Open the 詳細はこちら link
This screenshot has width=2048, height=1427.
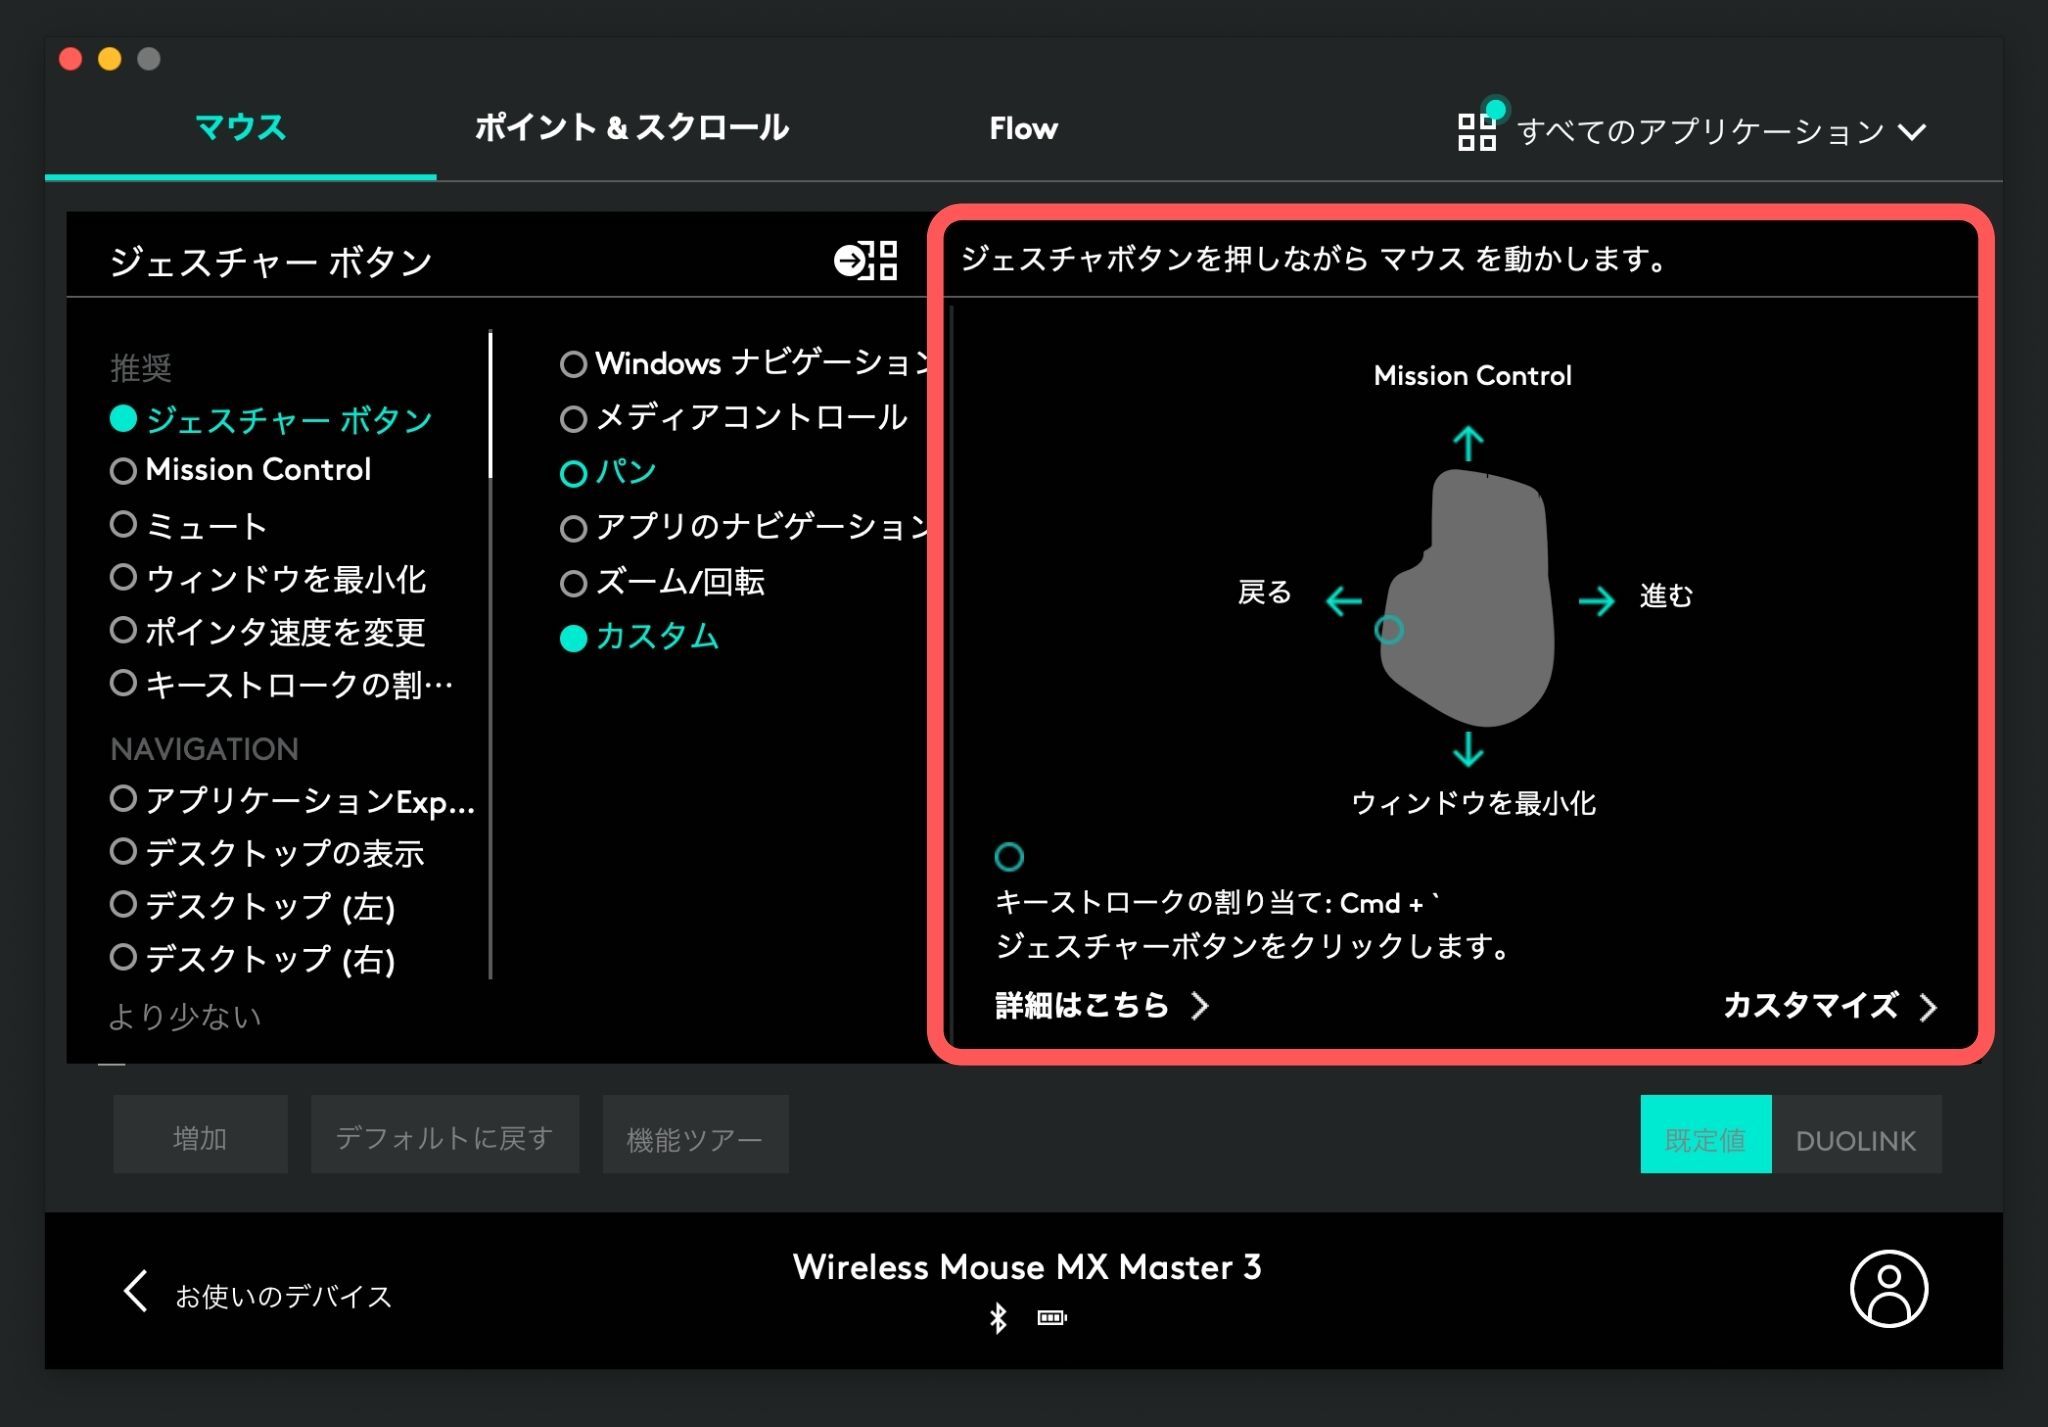[1100, 1005]
